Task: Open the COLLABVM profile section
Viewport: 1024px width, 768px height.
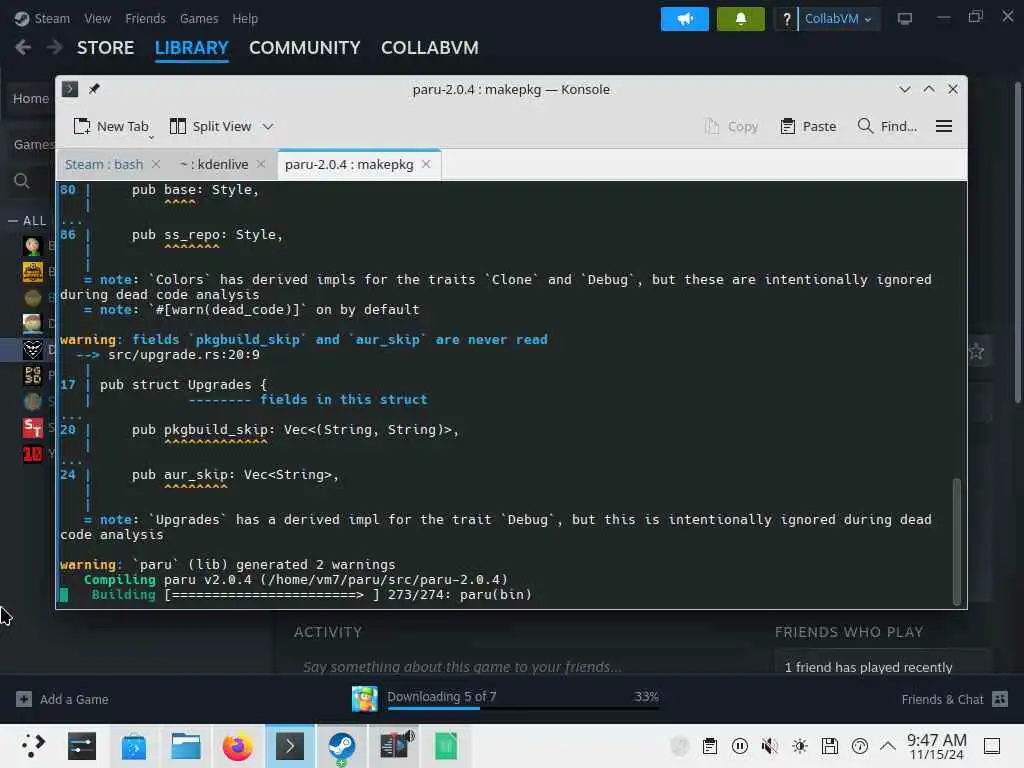Action: point(430,48)
